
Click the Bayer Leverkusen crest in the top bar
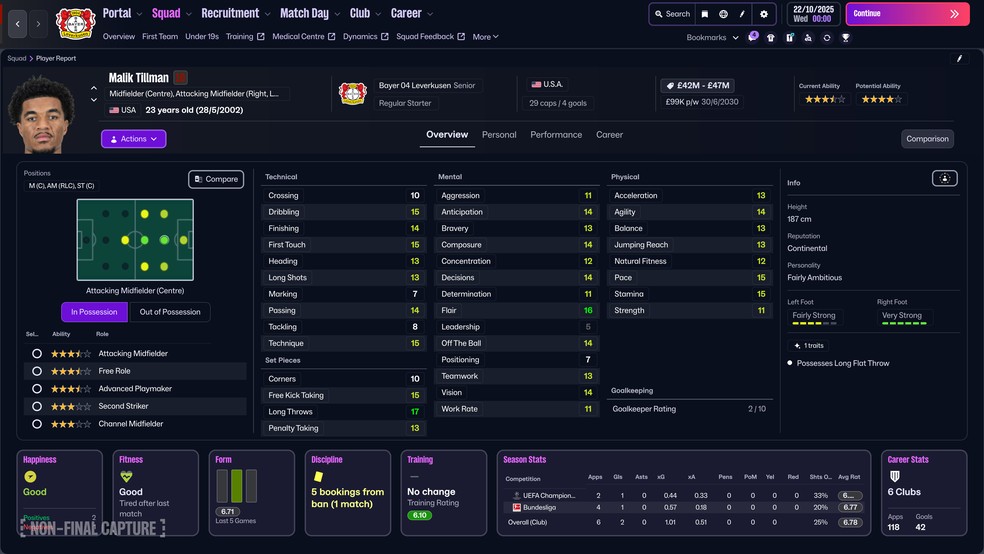[x=75, y=23]
